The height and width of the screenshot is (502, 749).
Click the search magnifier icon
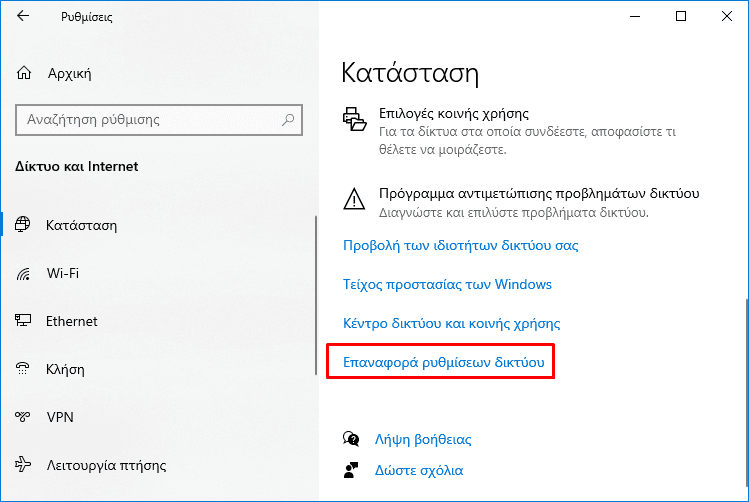(x=289, y=120)
